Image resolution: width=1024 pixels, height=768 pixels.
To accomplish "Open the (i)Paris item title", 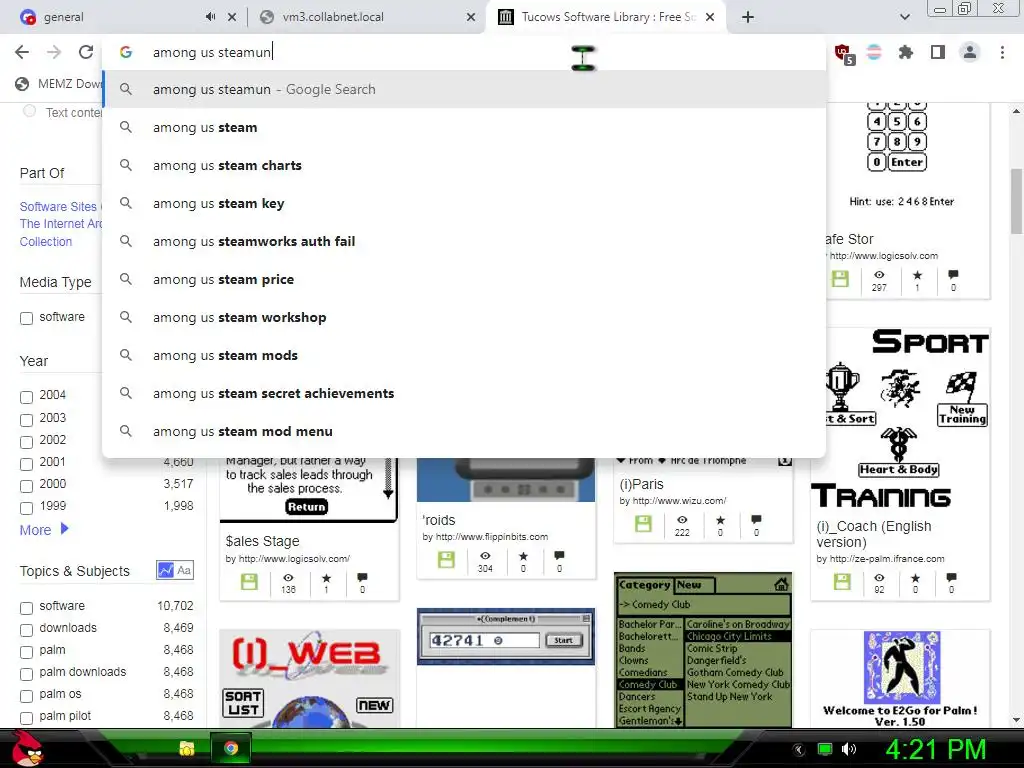I will (x=641, y=484).
